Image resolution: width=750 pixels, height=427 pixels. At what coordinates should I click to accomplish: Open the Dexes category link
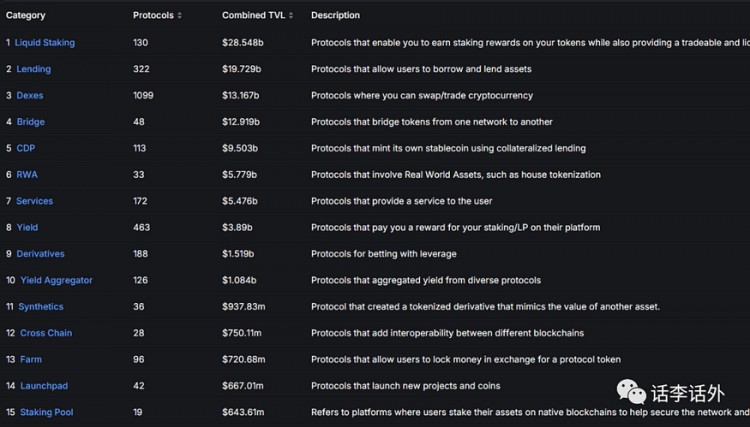pos(30,95)
